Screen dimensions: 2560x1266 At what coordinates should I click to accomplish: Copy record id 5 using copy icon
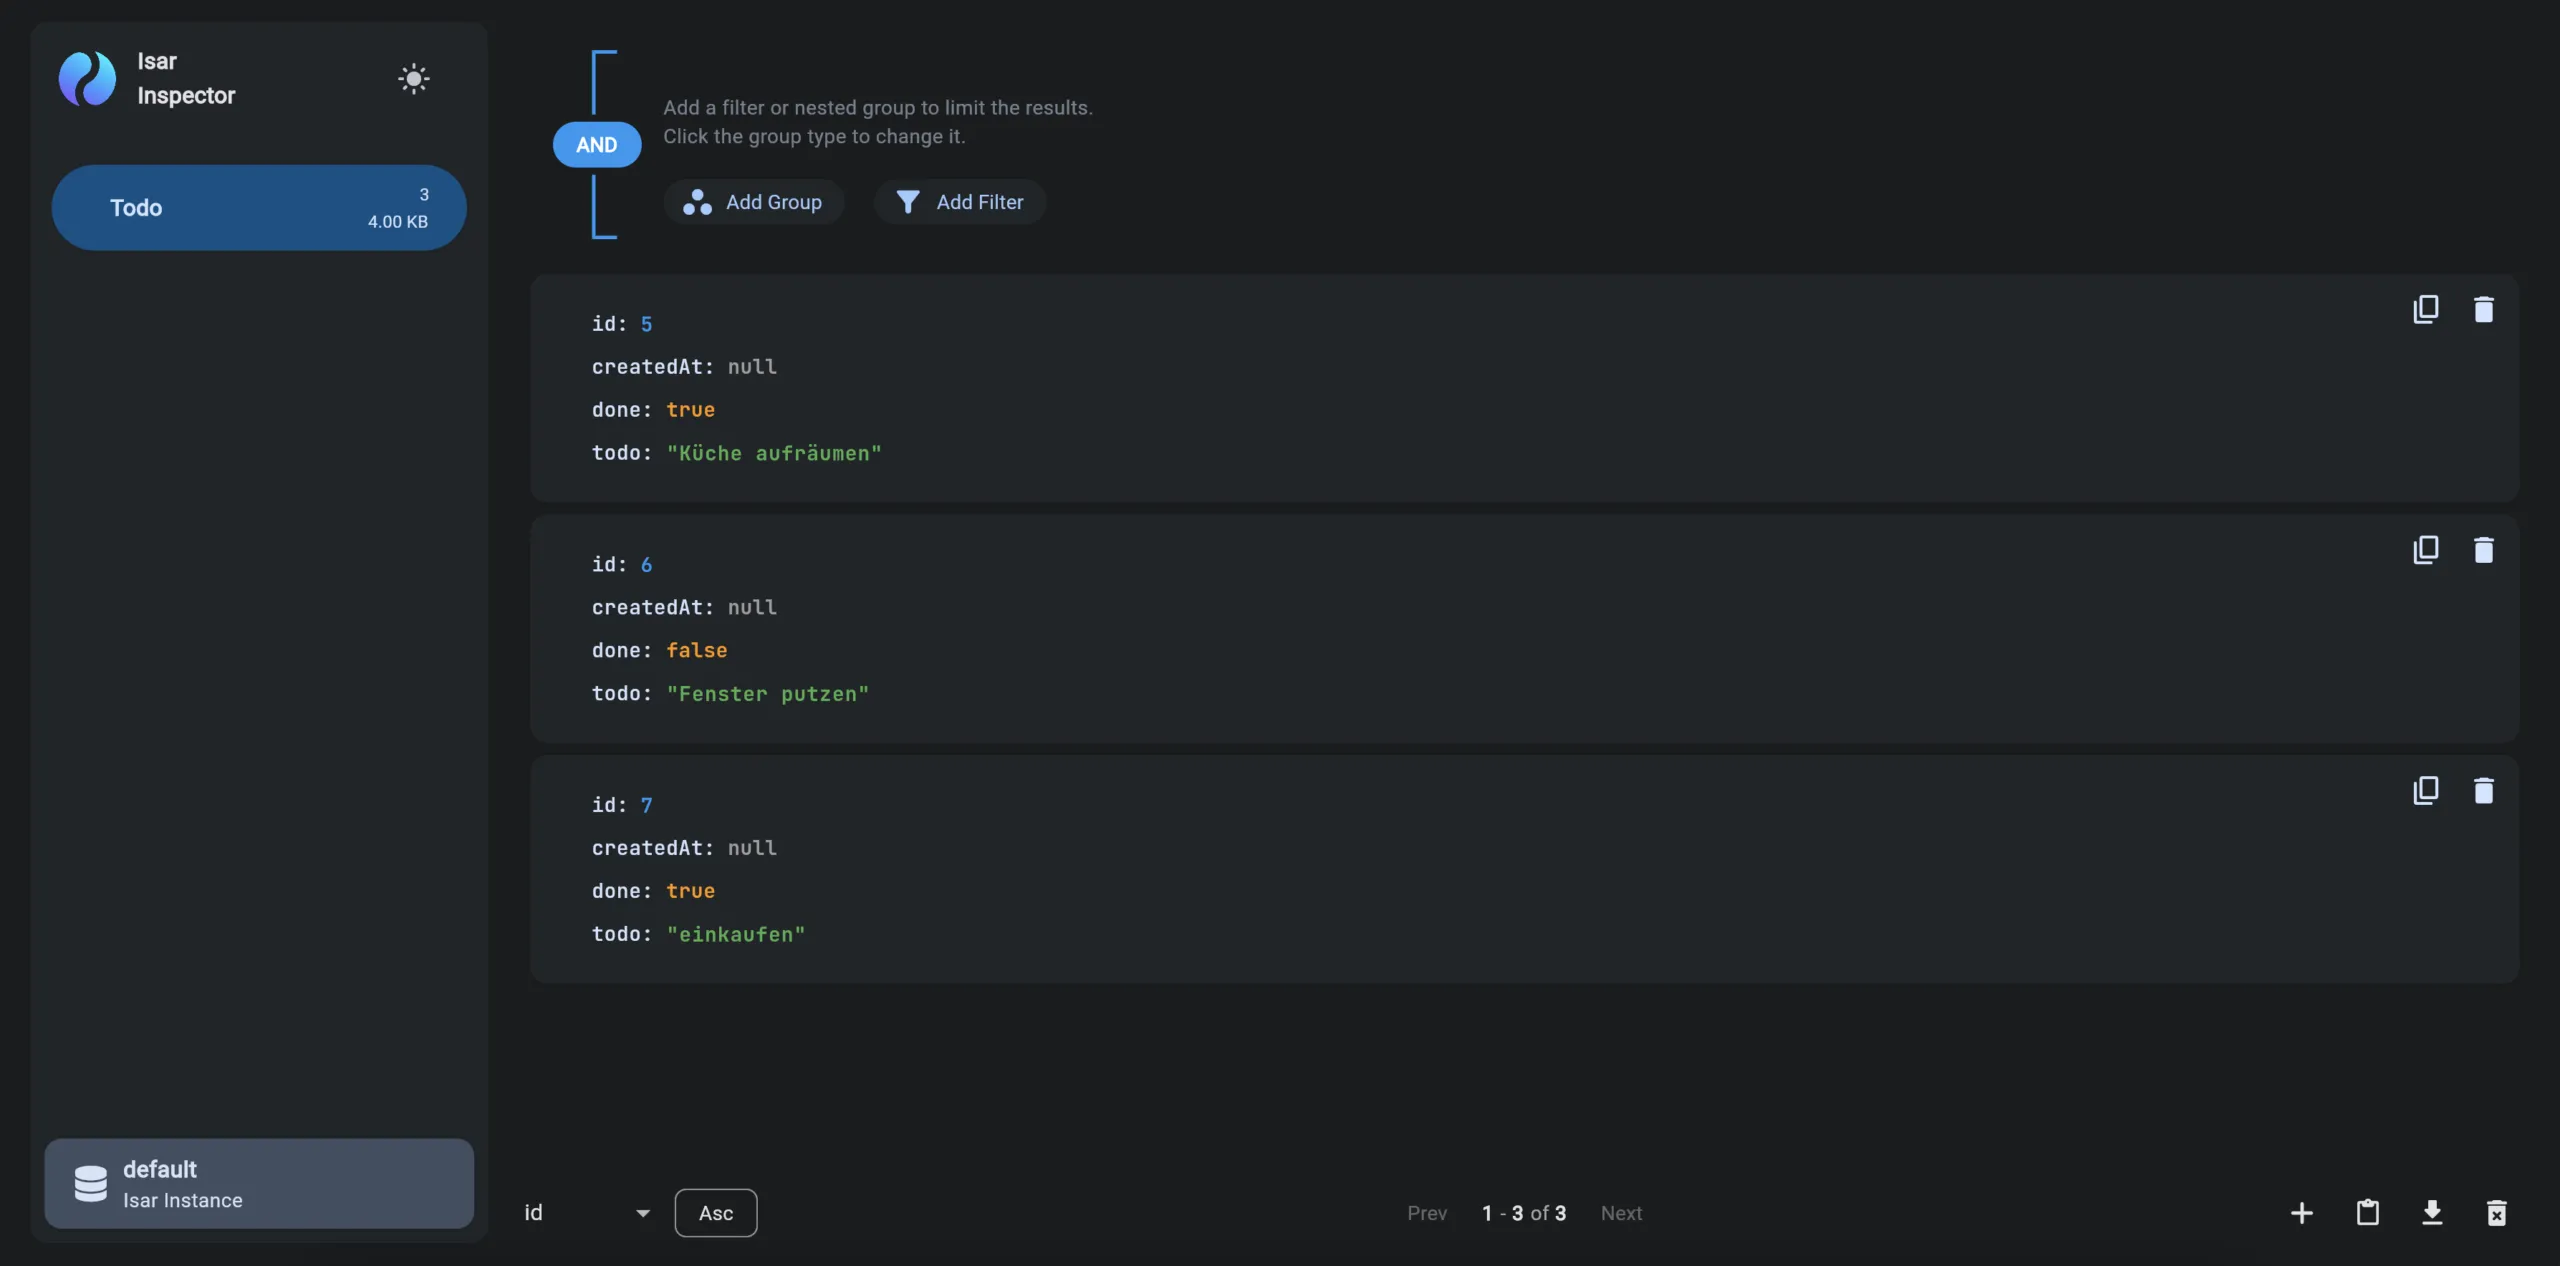coord(2426,310)
